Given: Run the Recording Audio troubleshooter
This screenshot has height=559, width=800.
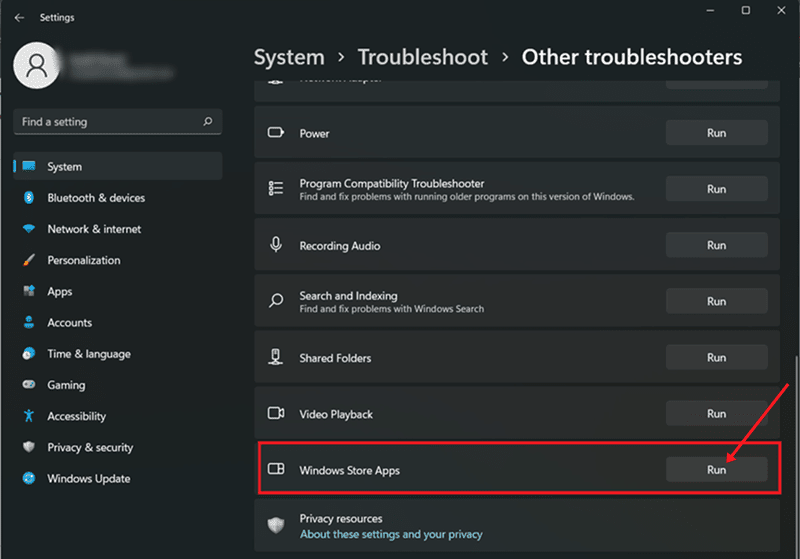Looking at the screenshot, I should (x=716, y=245).
